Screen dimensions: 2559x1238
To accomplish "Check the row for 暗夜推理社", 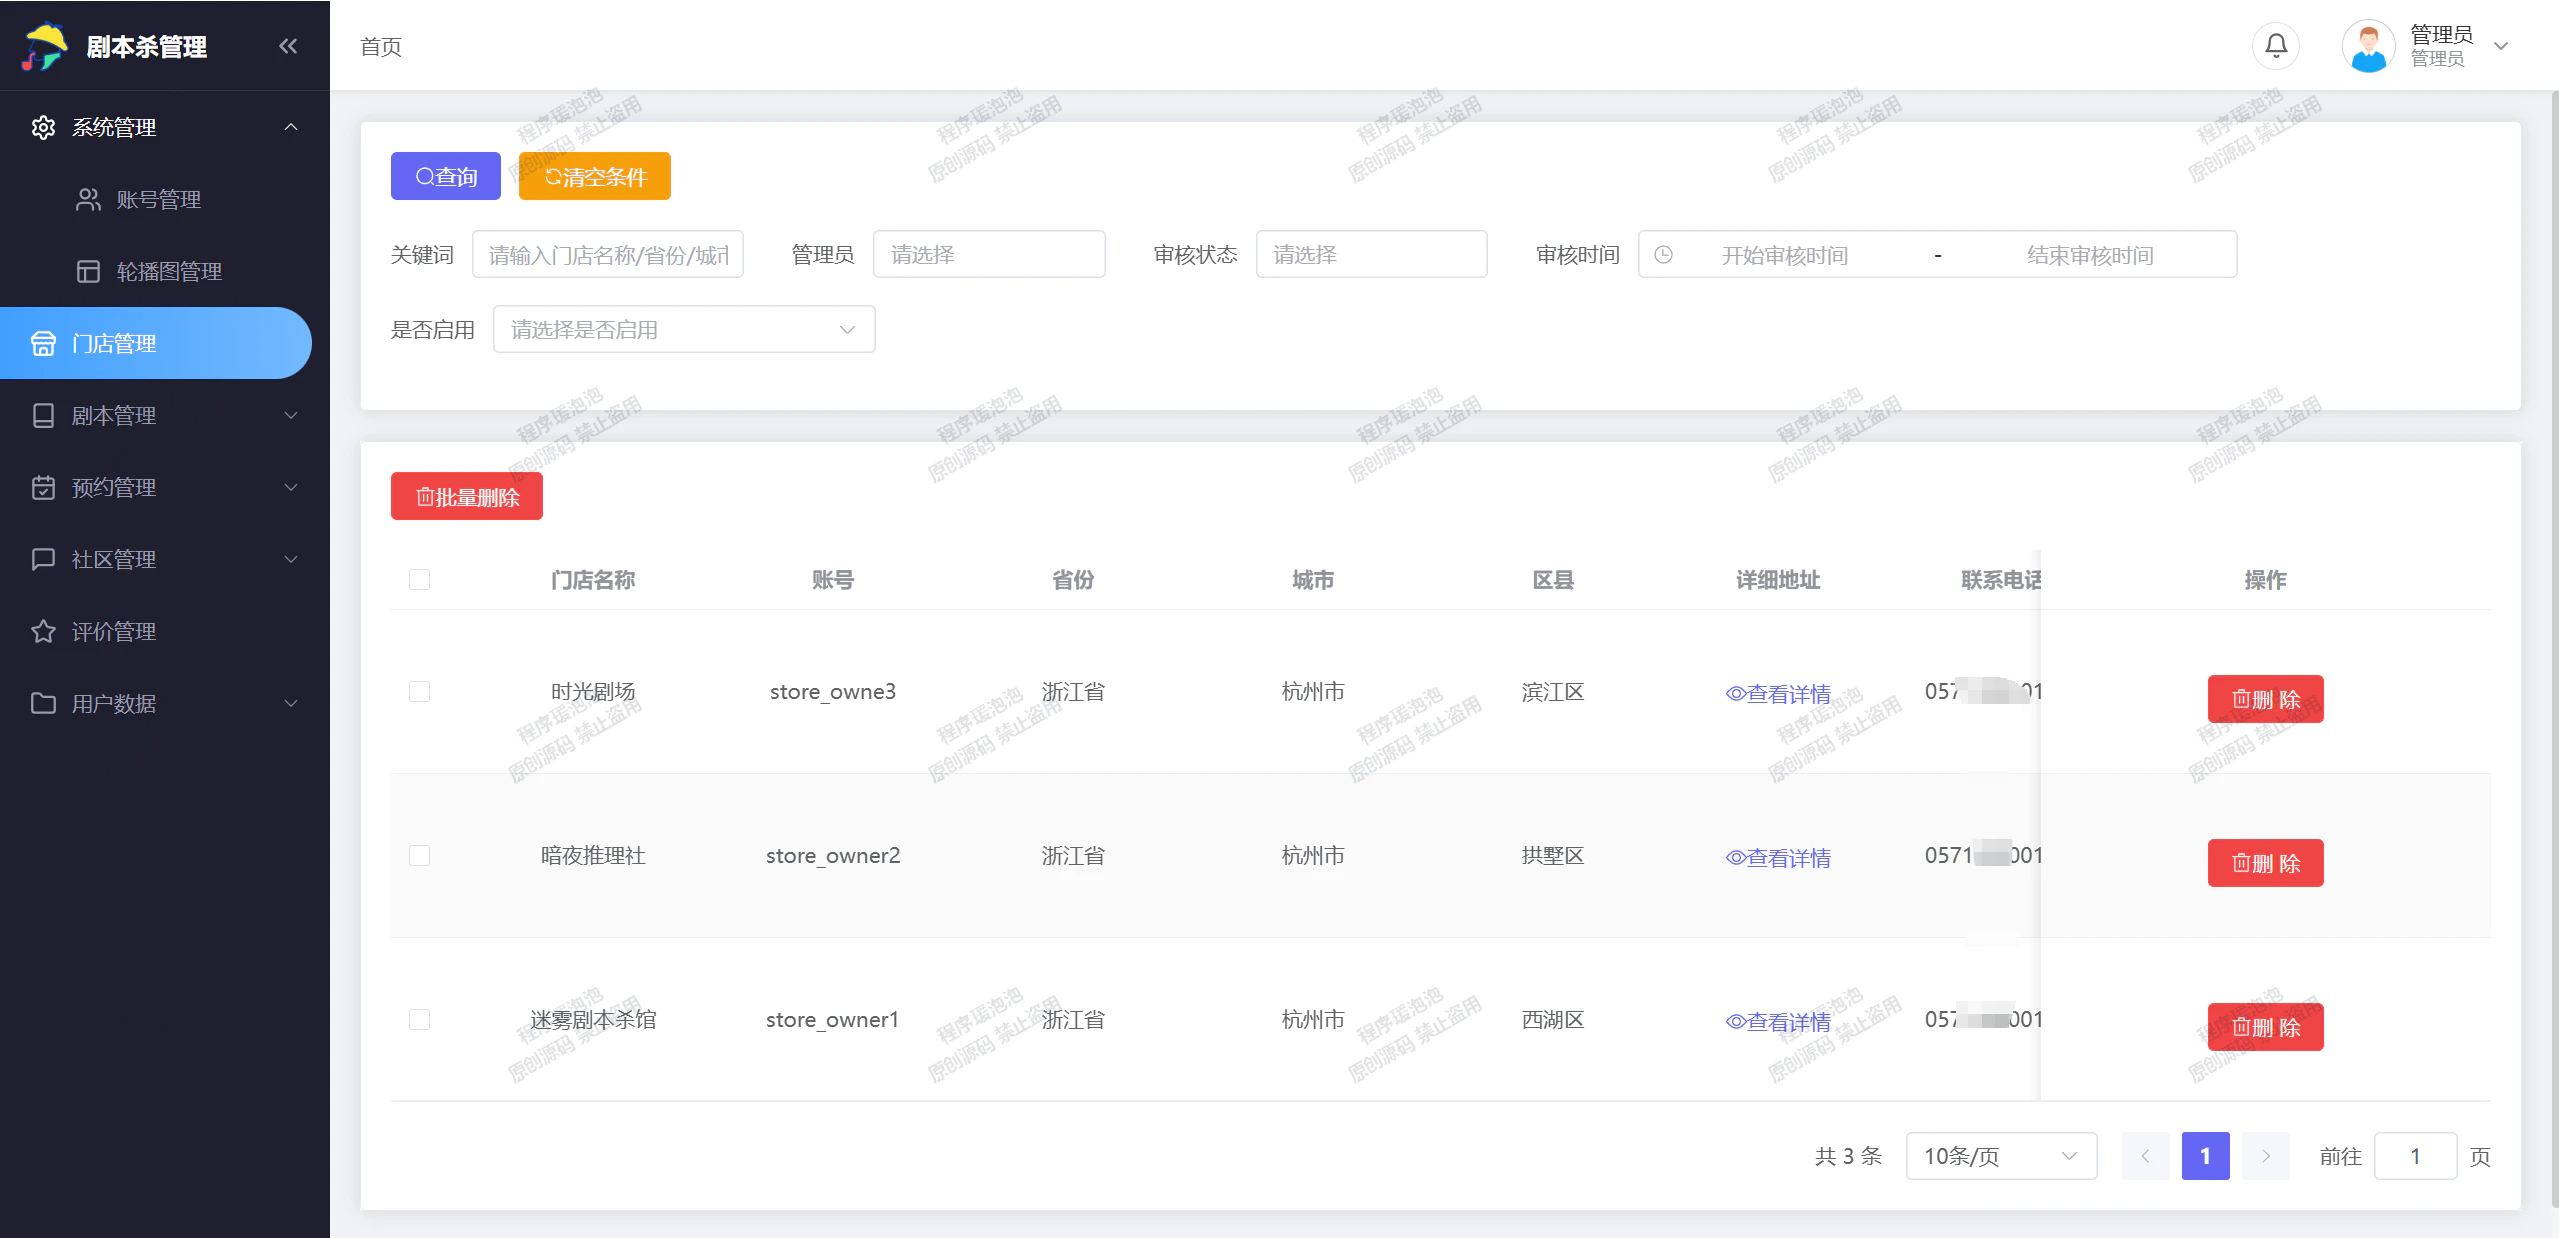I will (420, 856).
